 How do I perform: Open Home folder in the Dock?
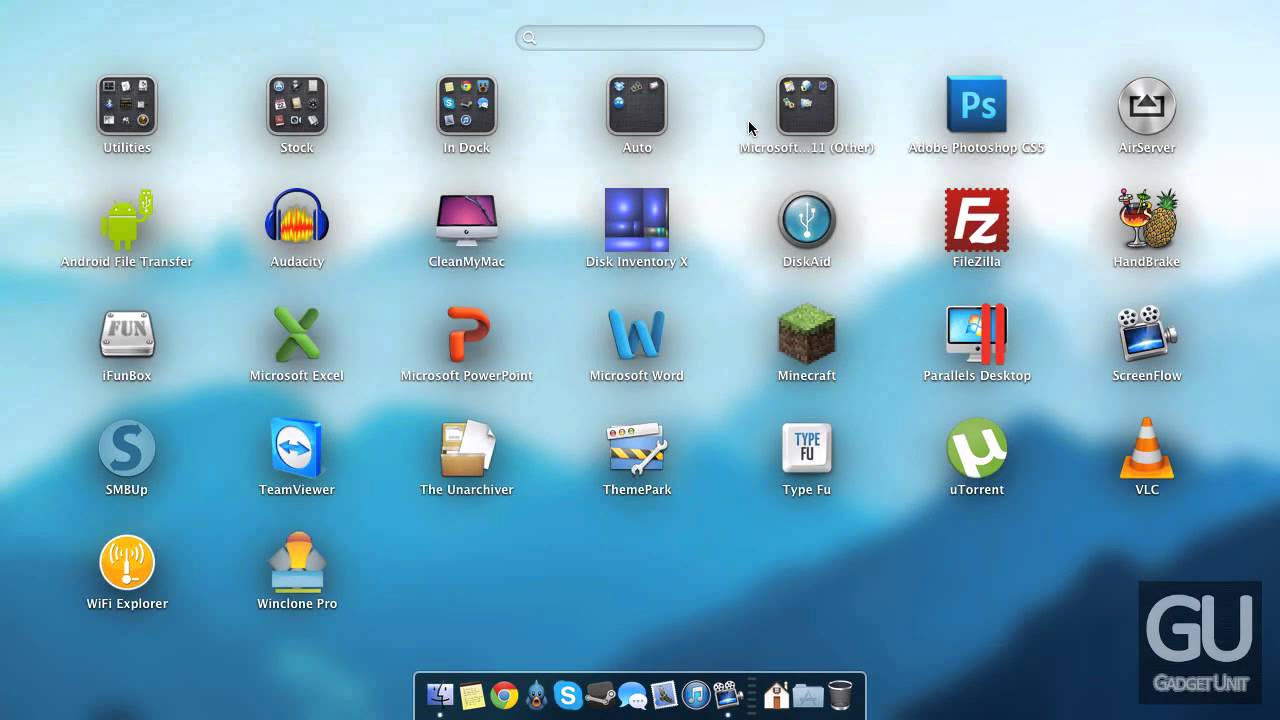[x=776, y=695]
